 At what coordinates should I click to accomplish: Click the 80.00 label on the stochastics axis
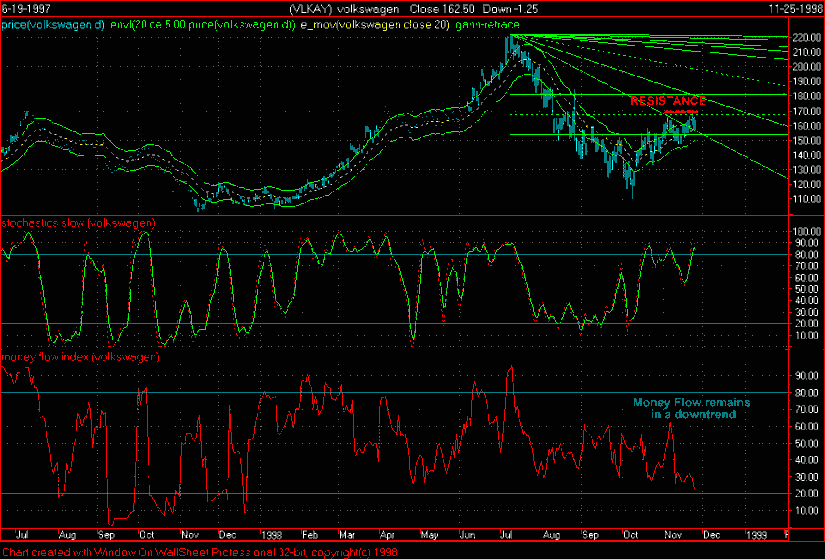click(808, 255)
